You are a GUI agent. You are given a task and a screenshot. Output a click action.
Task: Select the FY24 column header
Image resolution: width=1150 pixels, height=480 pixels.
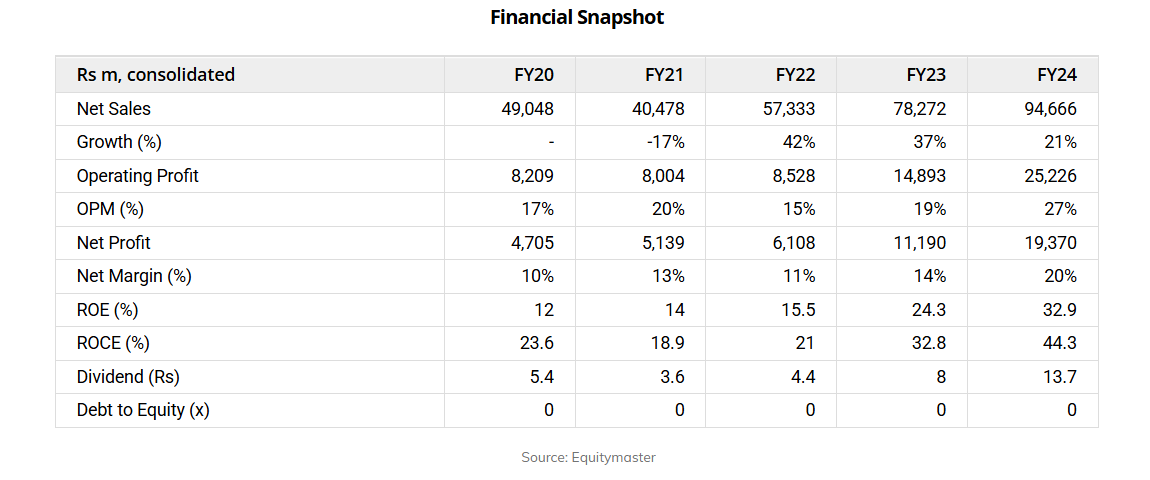point(1057,75)
